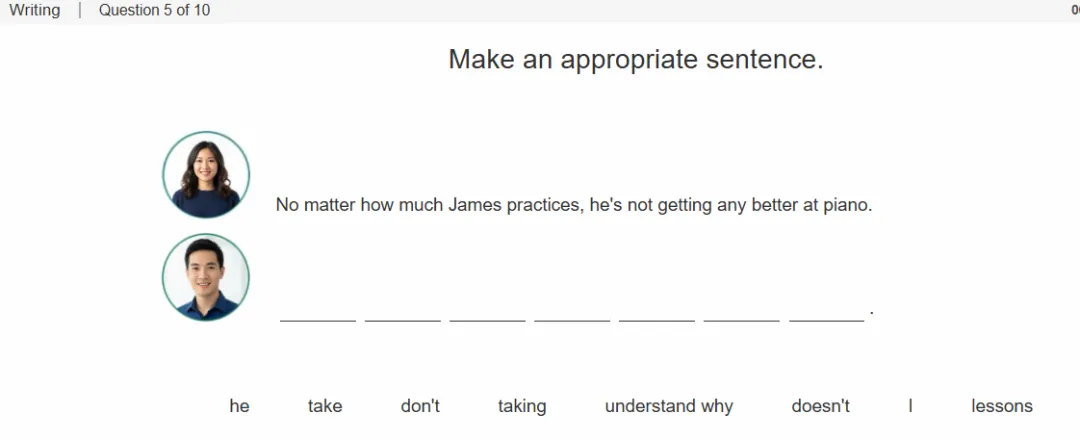1080x440 pixels.
Task: Click the last blank before the period
Action: point(827,312)
